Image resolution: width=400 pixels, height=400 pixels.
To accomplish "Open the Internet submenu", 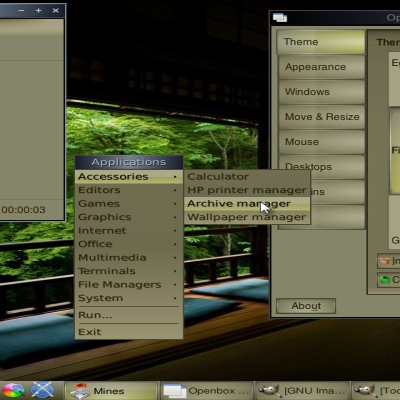I will (x=129, y=231).
